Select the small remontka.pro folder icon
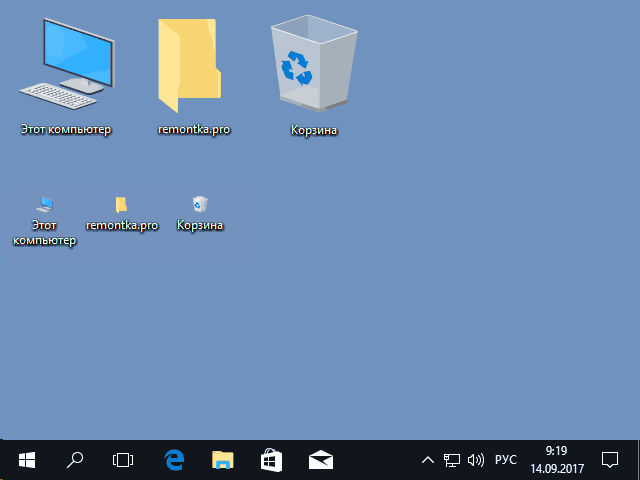Image resolution: width=640 pixels, height=480 pixels. click(x=121, y=204)
